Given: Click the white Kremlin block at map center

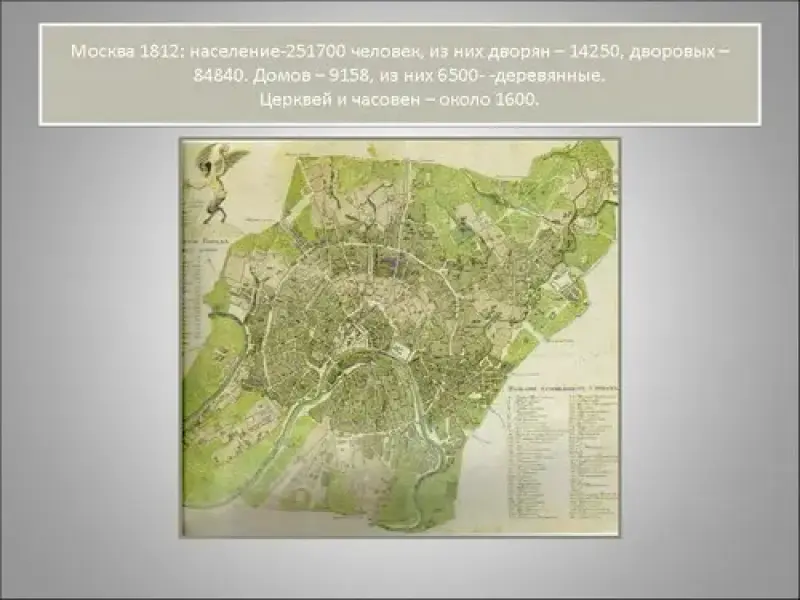Looking at the screenshot, I should (x=402, y=351).
